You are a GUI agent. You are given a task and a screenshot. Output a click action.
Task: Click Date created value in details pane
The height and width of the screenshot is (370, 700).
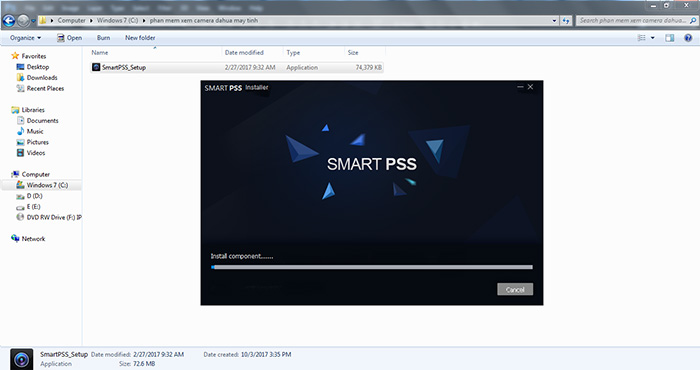pos(266,354)
